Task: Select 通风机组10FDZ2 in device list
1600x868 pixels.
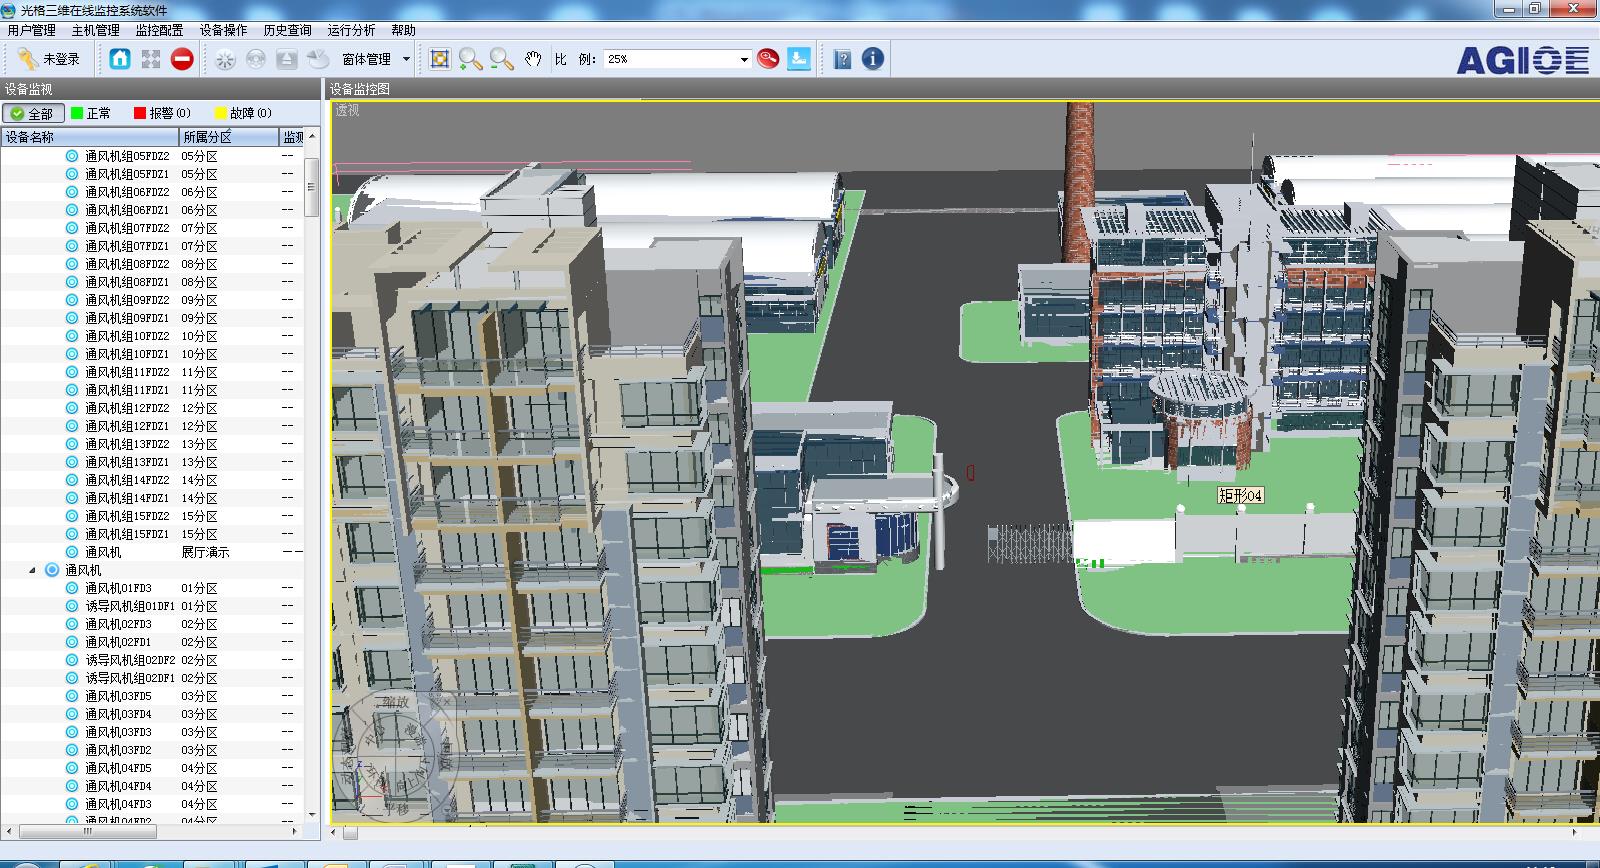Action: coord(127,336)
